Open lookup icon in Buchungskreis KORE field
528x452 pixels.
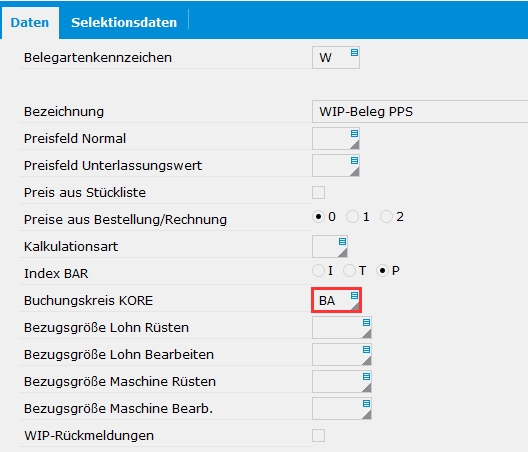coord(354,296)
